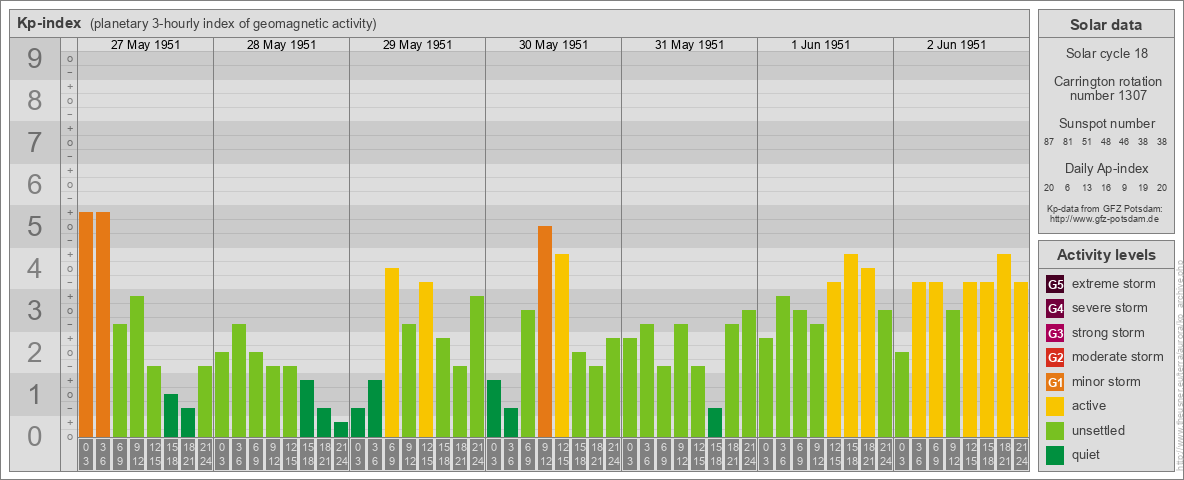The height and width of the screenshot is (480, 1184).
Task: Click the '28 May 1951' date header
Action: pos(282,45)
